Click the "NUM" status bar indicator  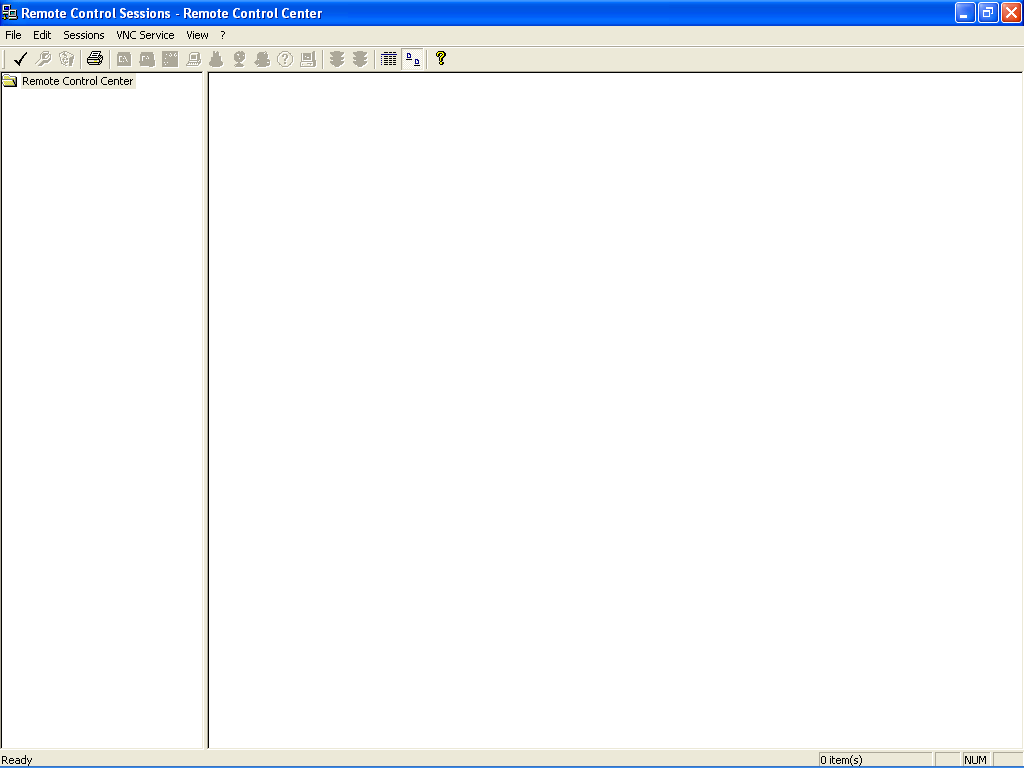pos(975,760)
